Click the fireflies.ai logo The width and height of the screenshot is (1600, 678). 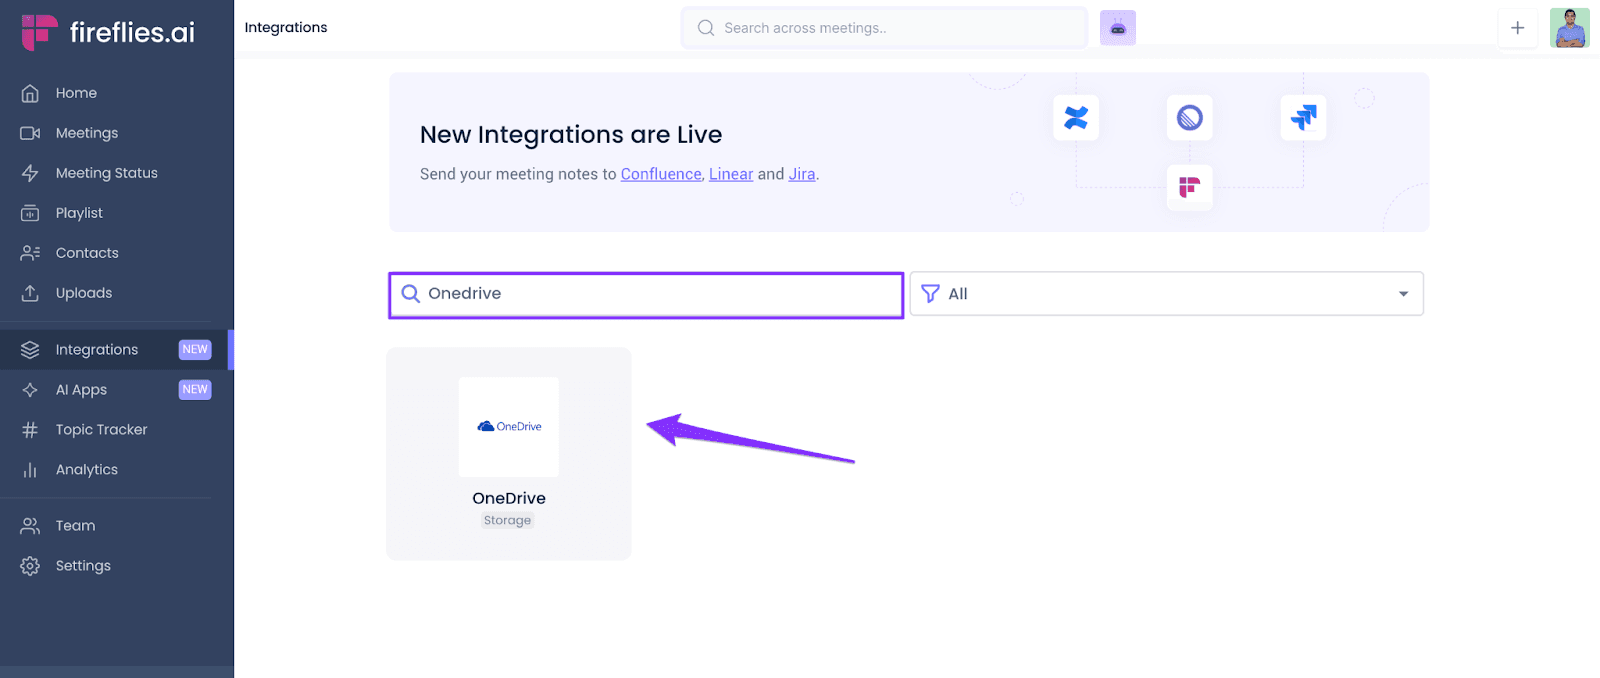point(108,32)
